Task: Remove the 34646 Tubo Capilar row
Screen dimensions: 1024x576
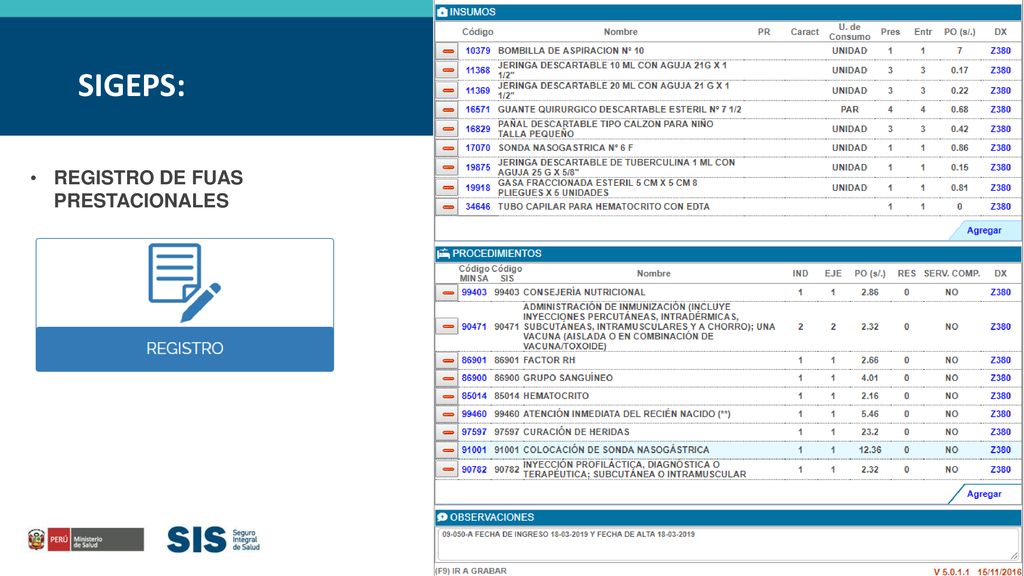Action: pyautogui.click(x=447, y=207)
